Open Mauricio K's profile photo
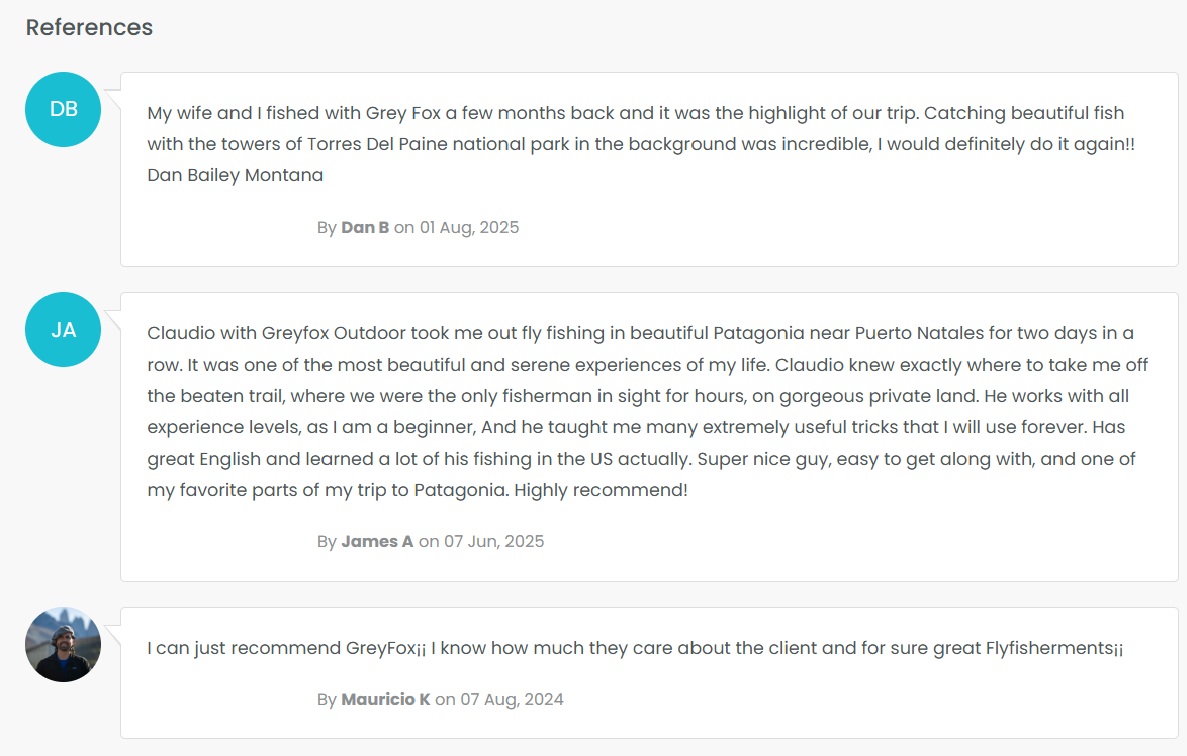Viewport: 1187px width, 756px height. [x=63, y=645]
